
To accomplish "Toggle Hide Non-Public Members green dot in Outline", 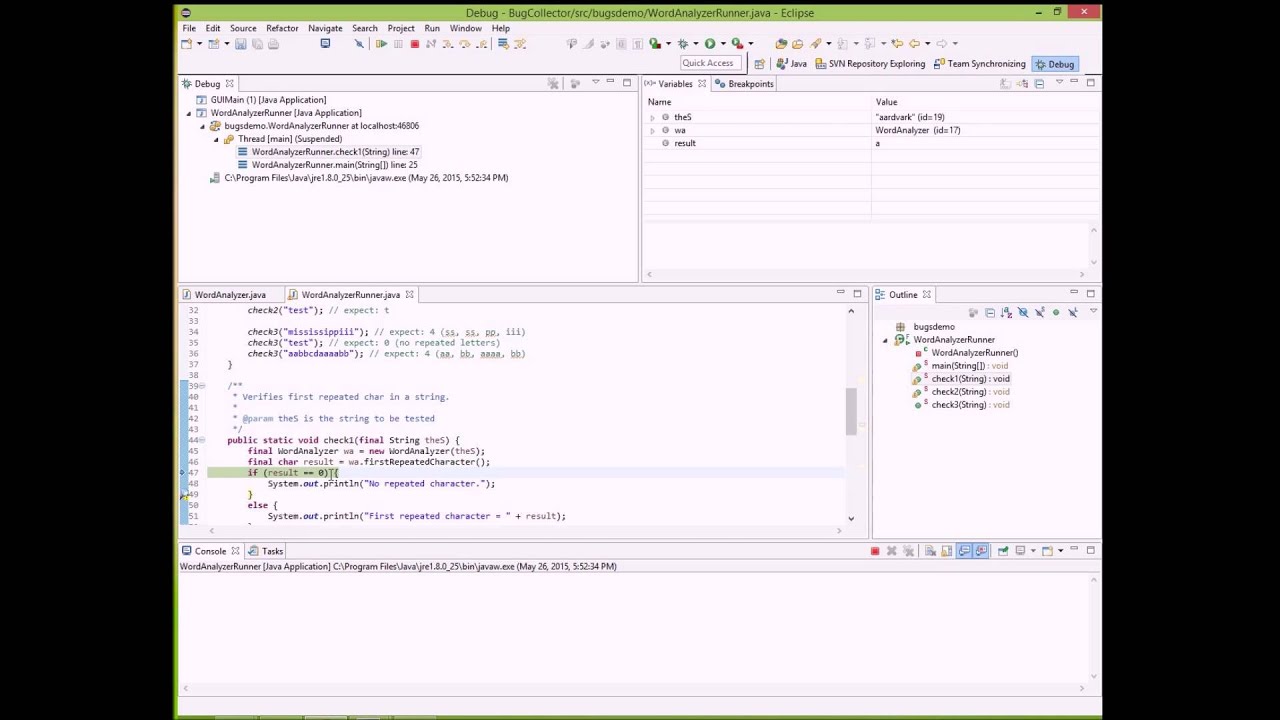I will pyautogui.click(x=1056, y=312).
